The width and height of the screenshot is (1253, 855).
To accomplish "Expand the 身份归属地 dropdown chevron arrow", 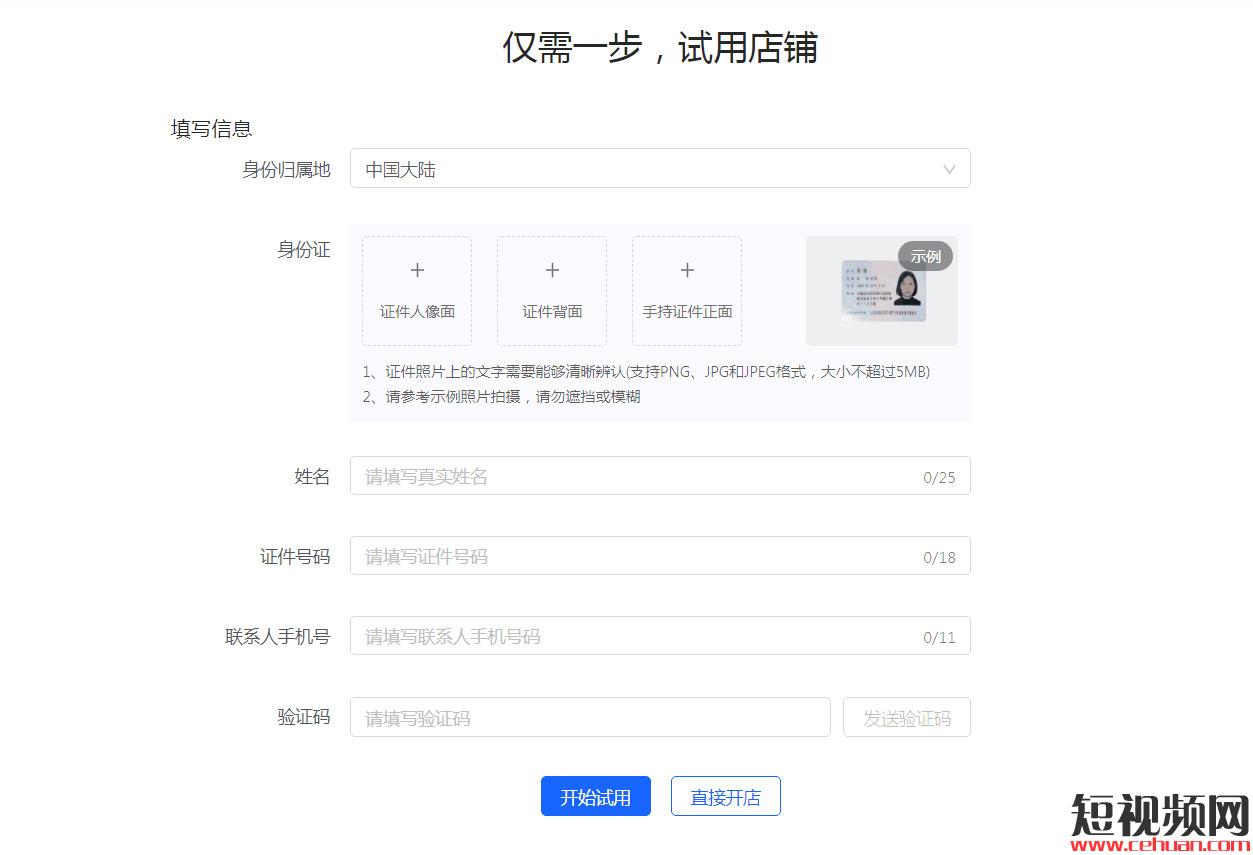I will click(949, 169).
